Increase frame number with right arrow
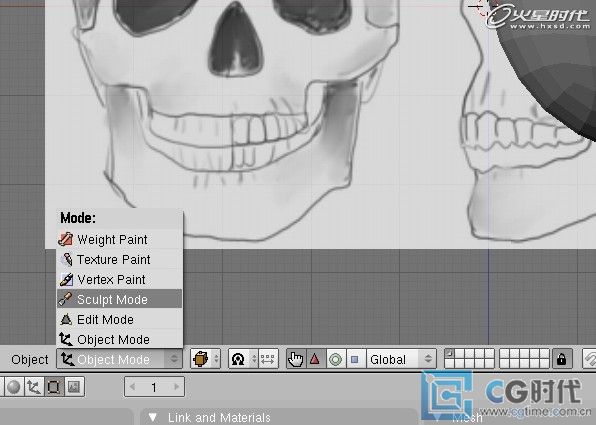 [x=176, y=387]
